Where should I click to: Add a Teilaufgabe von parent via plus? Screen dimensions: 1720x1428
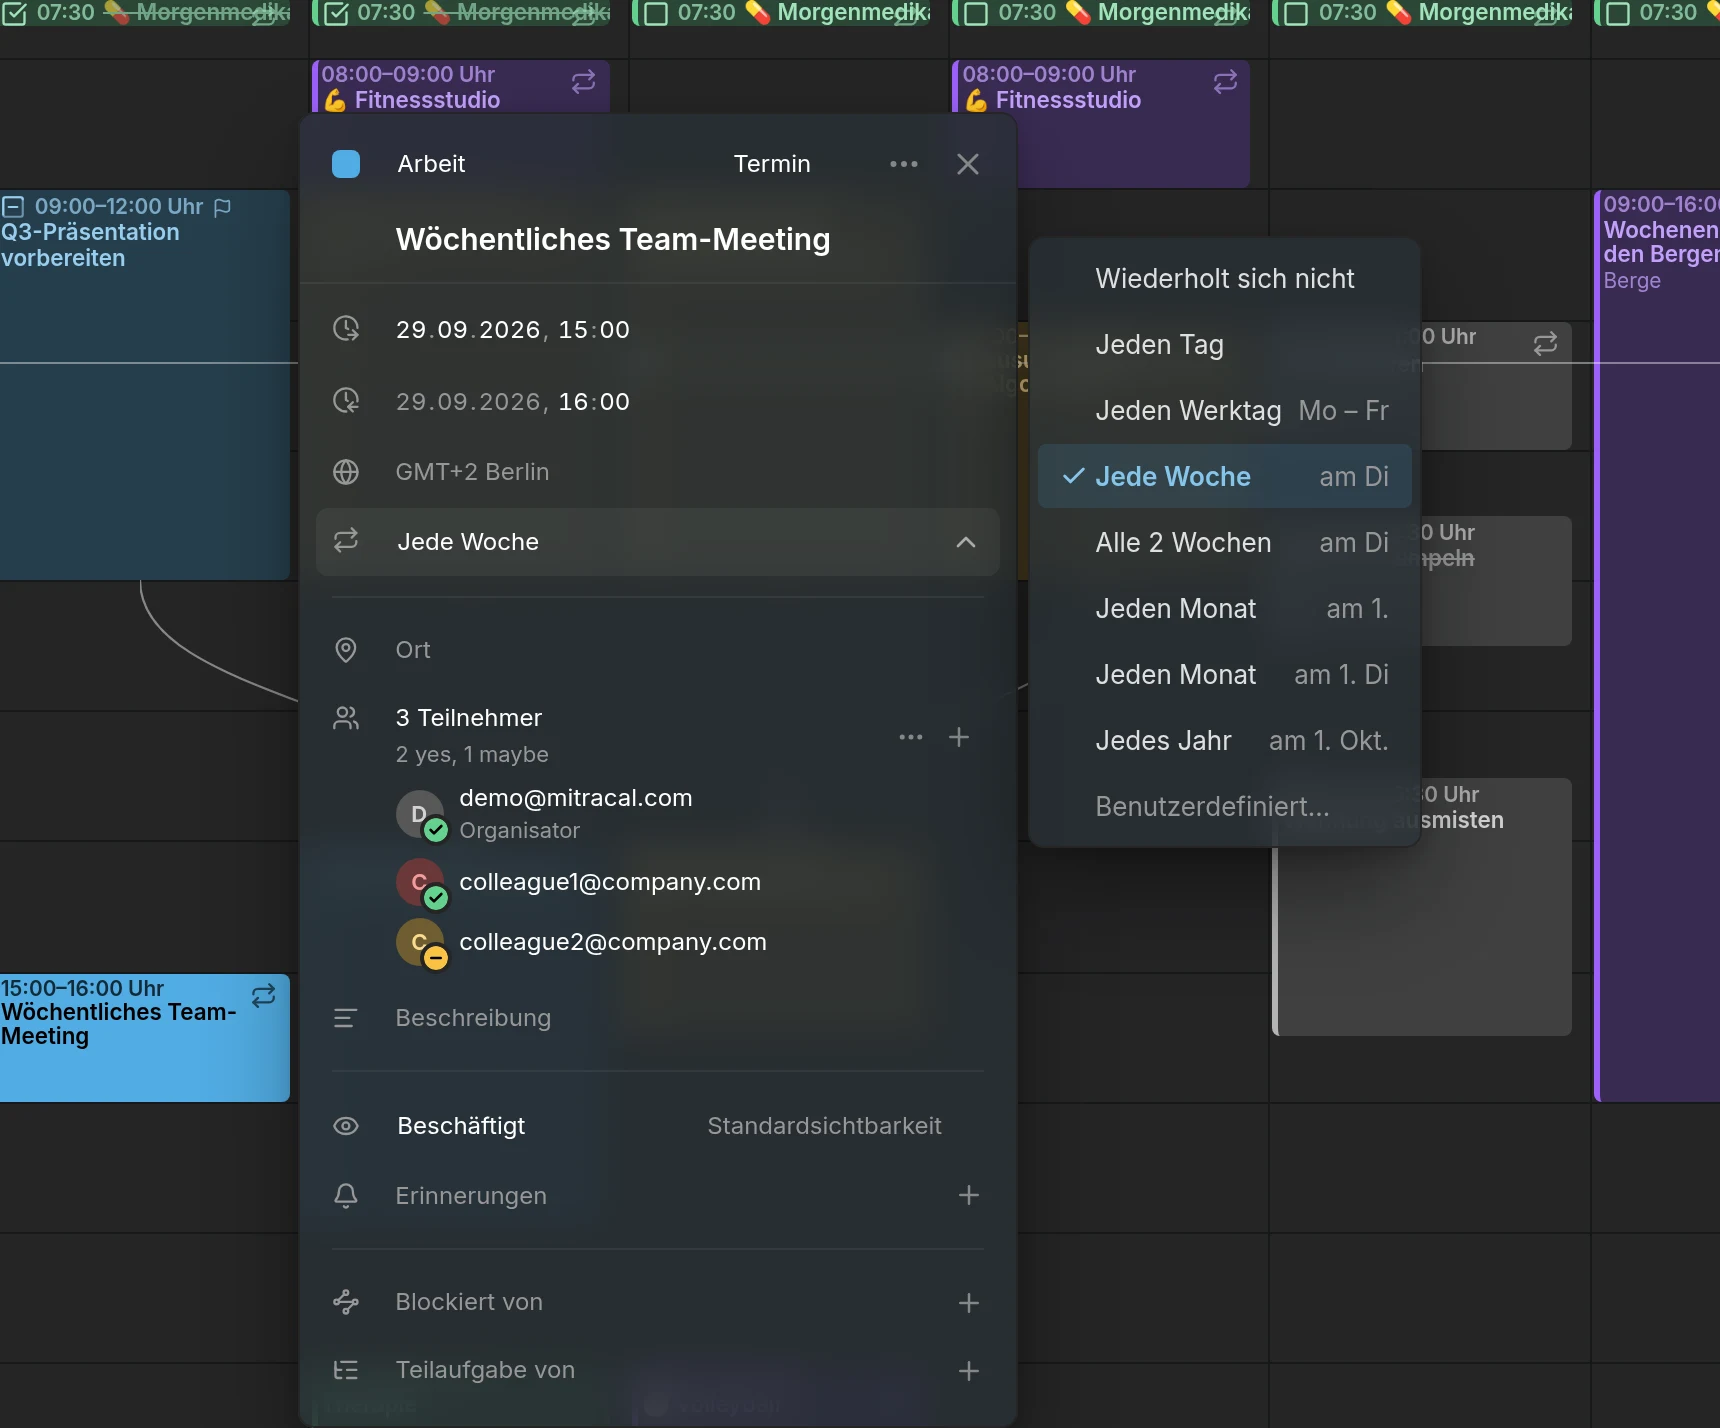click(968, 1370)
